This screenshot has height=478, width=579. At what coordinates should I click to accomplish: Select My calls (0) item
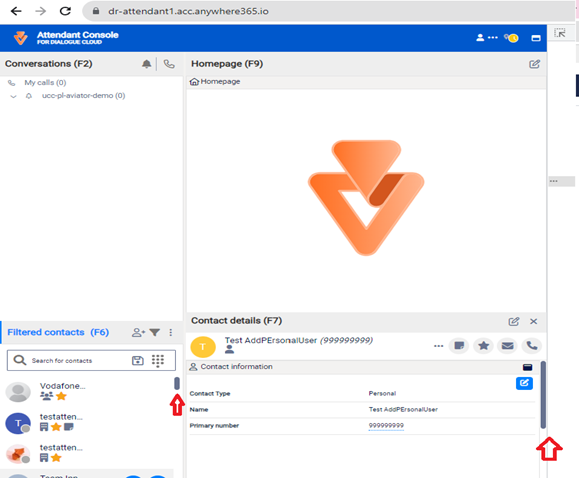pos(45,83)
